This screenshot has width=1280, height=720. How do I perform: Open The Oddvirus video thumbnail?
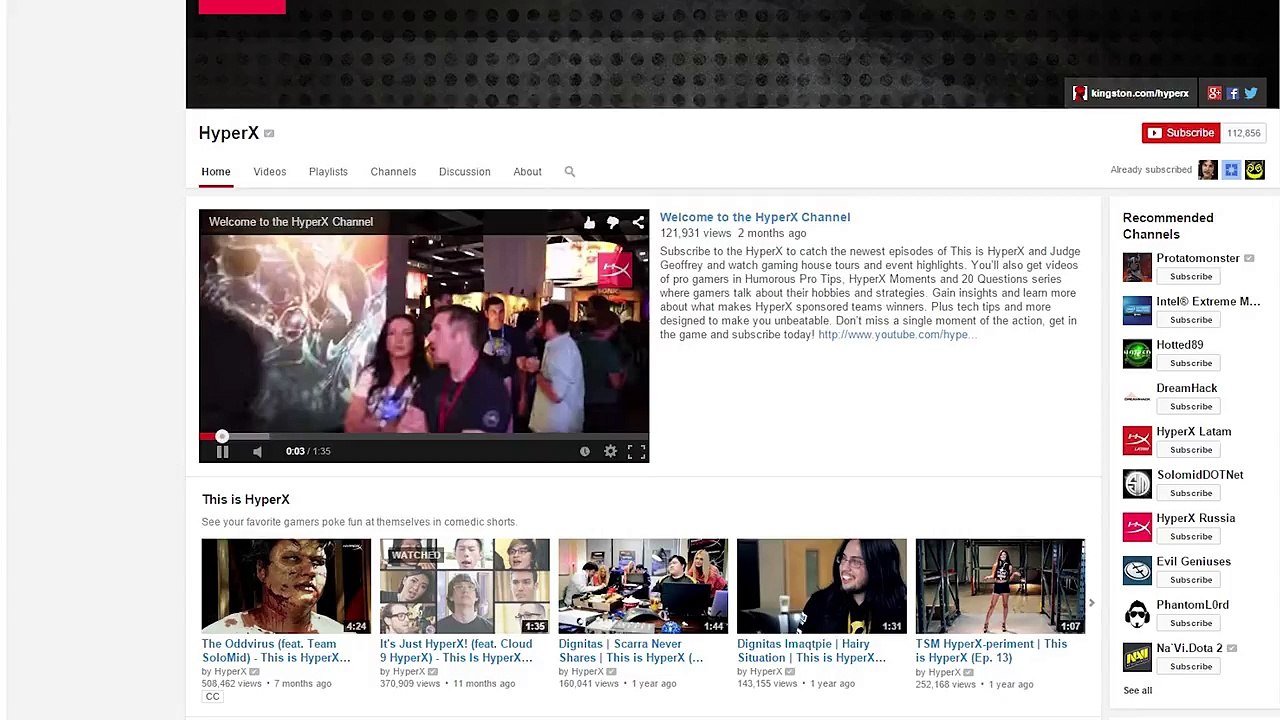point(286,586)
